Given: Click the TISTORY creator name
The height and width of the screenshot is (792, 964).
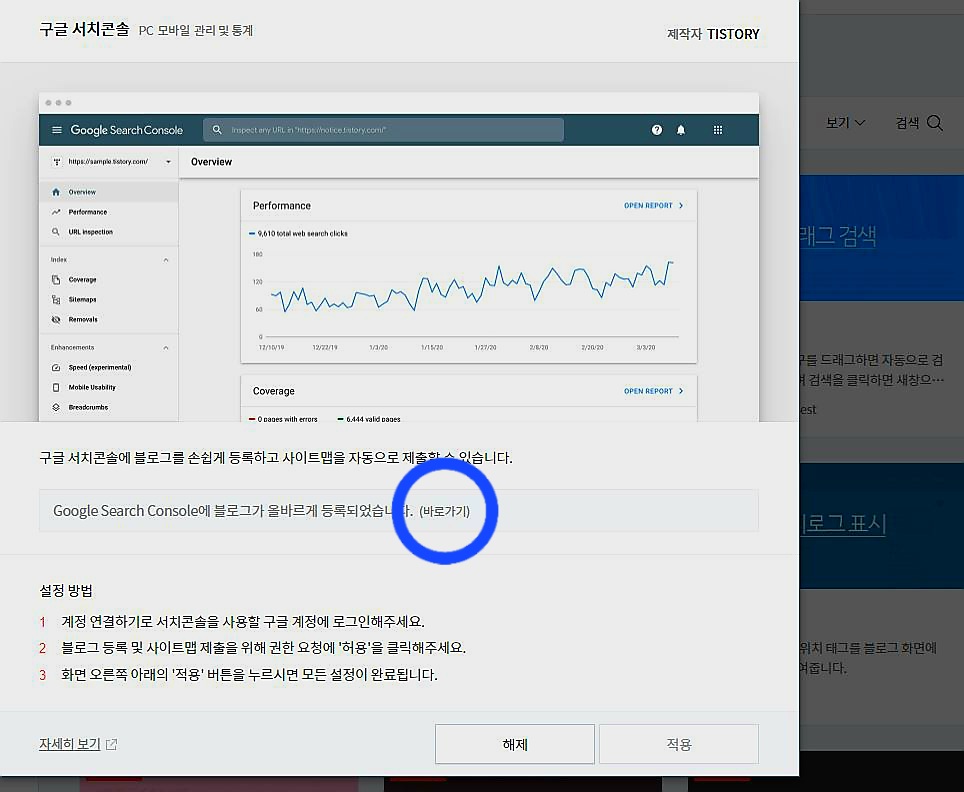Looking at the screenshot, I should tap(733, 34).
